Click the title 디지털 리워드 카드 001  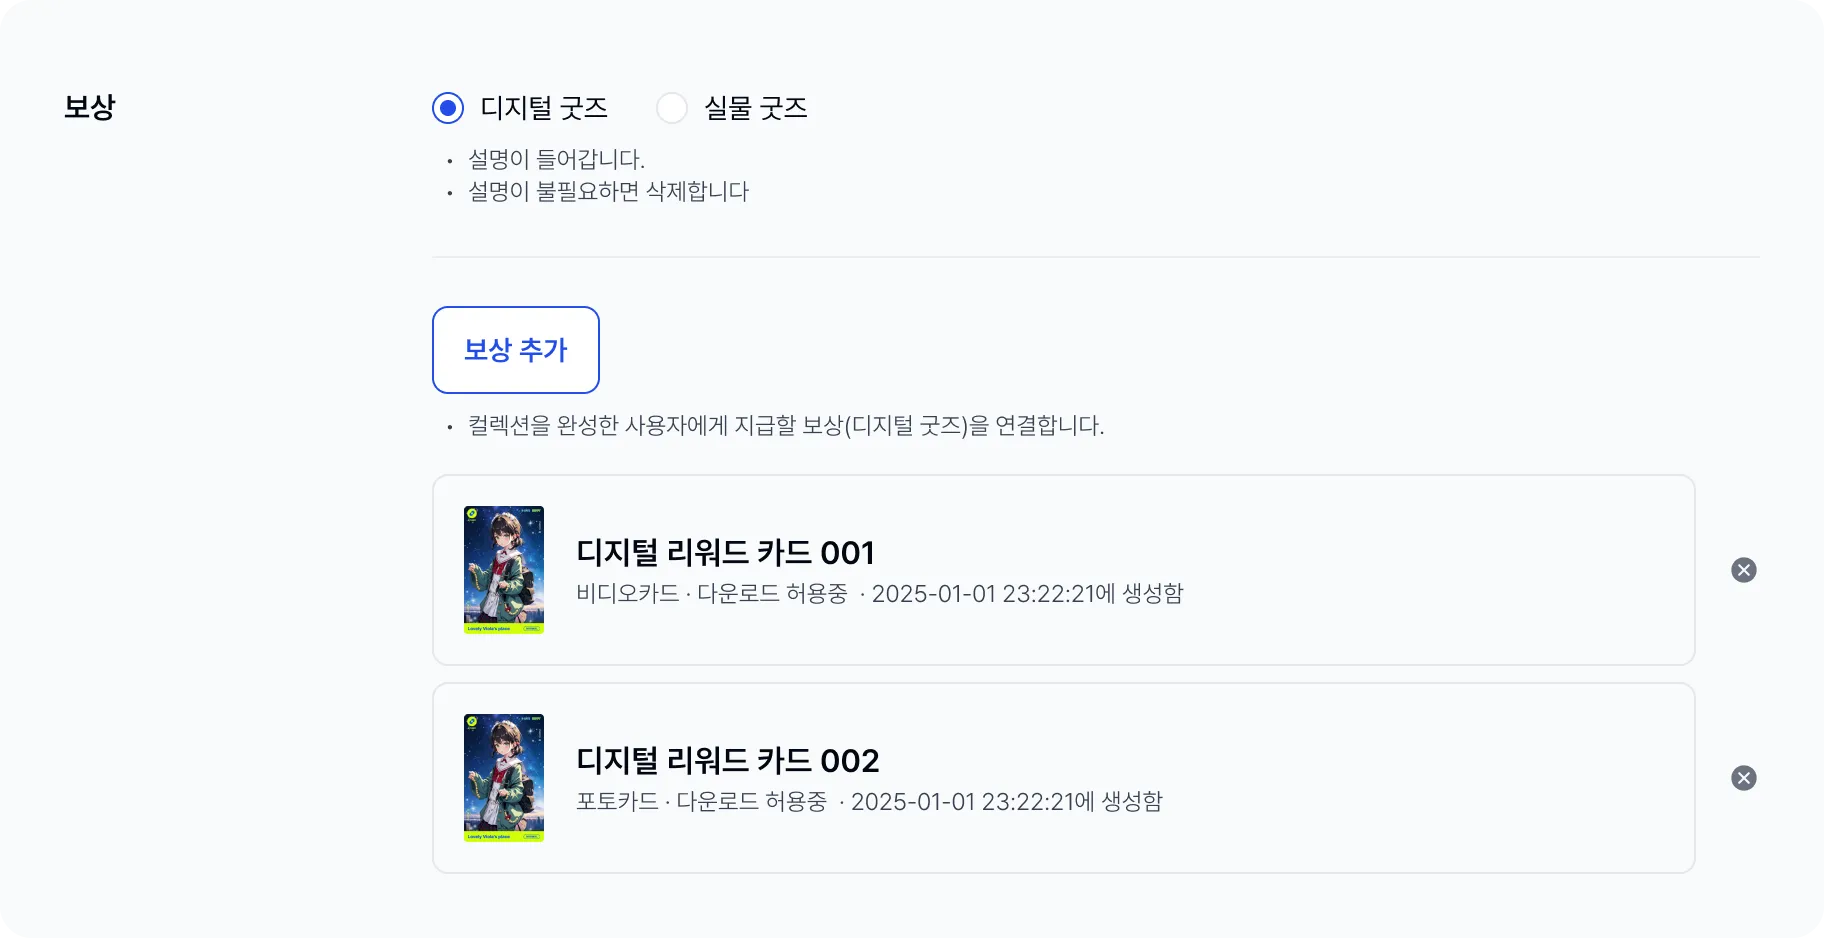click(726, 552)
